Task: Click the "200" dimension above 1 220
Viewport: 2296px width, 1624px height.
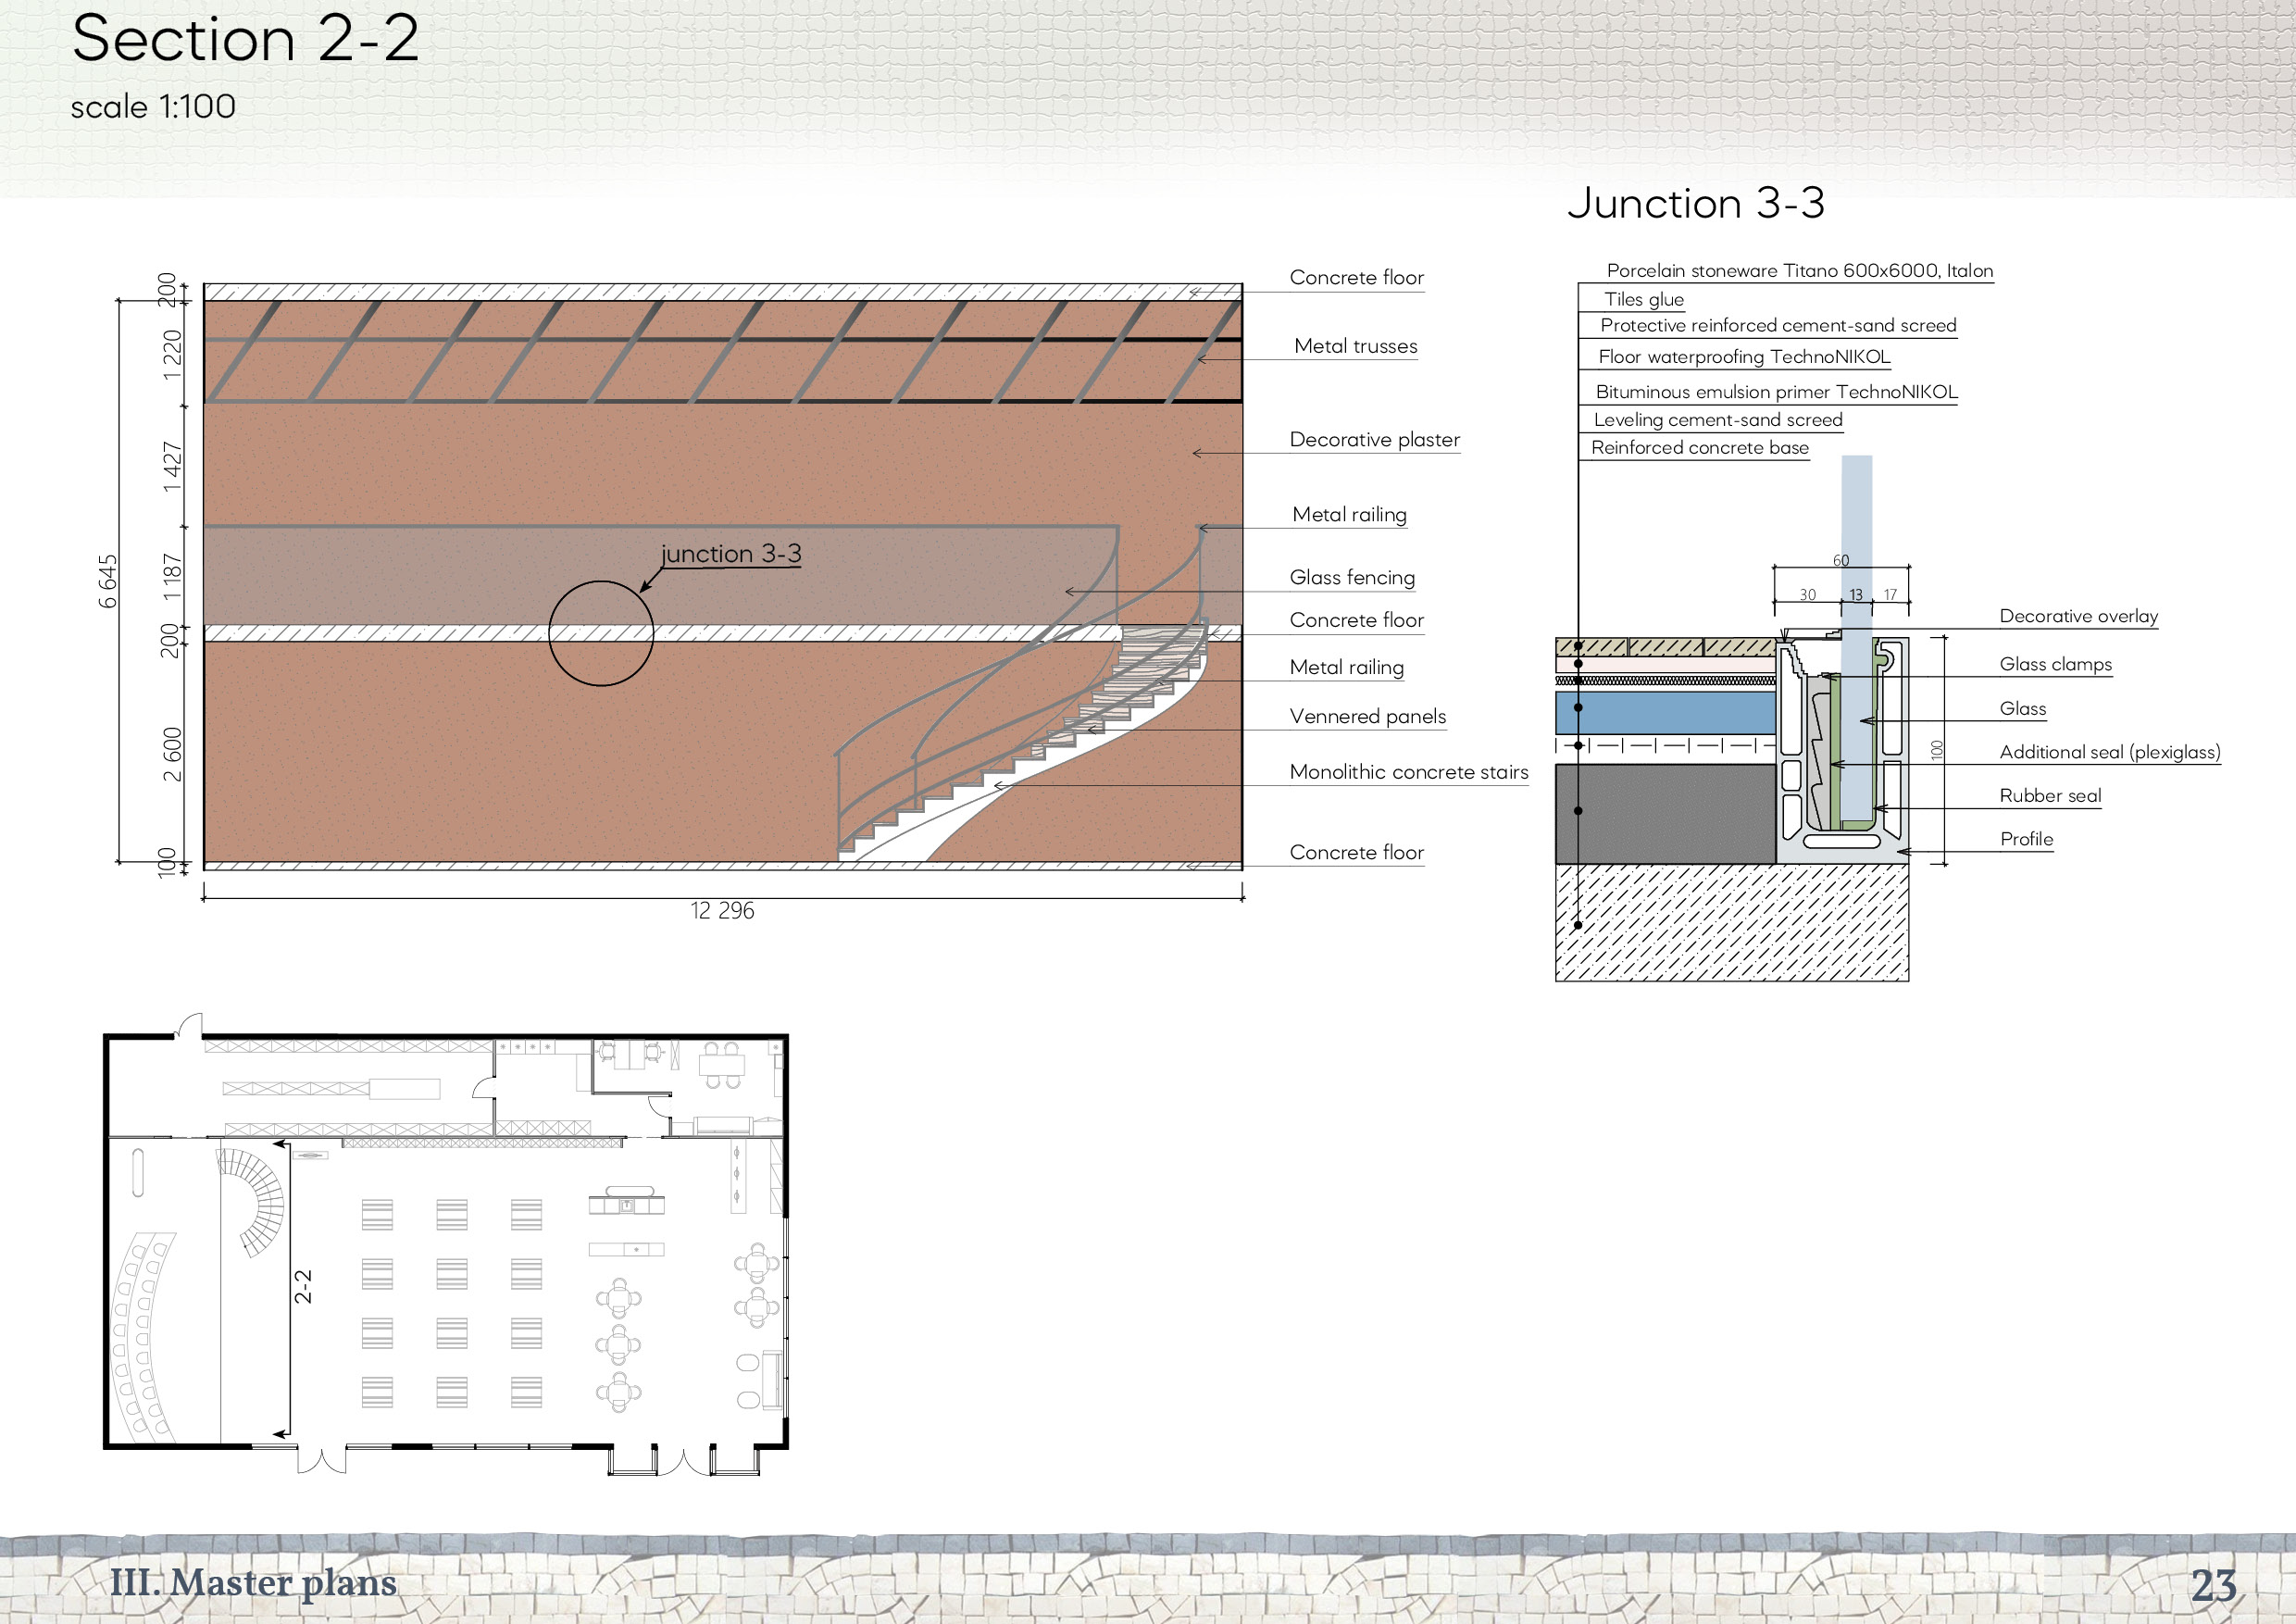Action: 168,289
